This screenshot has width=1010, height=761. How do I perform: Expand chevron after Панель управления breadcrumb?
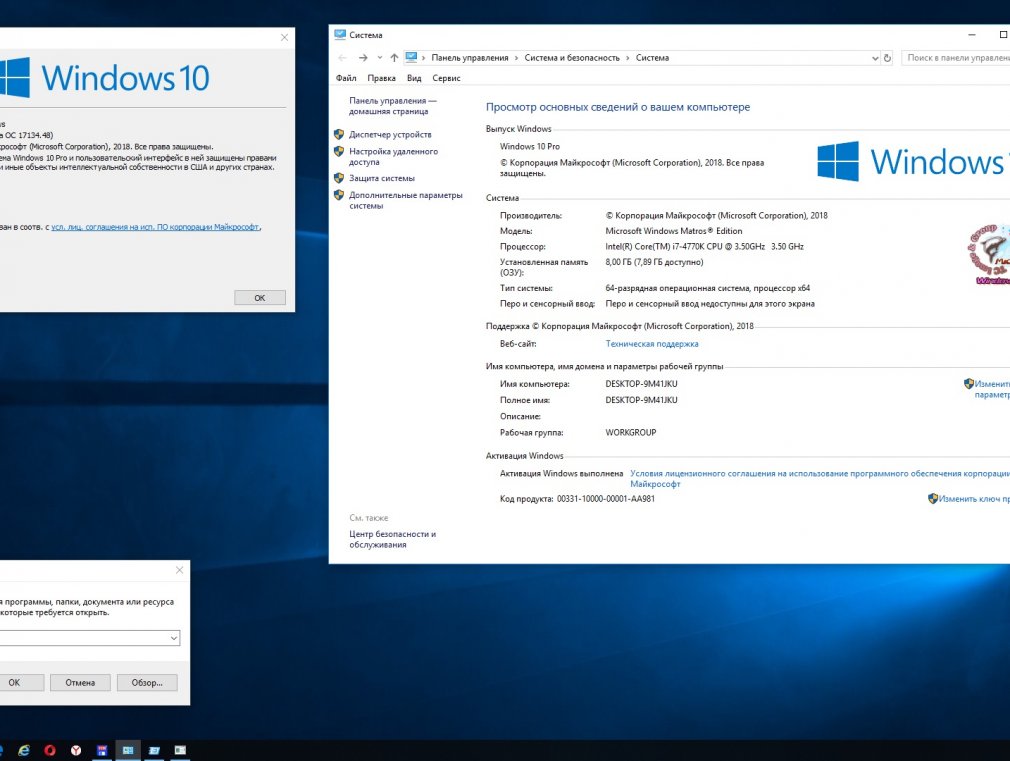pos(516,58)
